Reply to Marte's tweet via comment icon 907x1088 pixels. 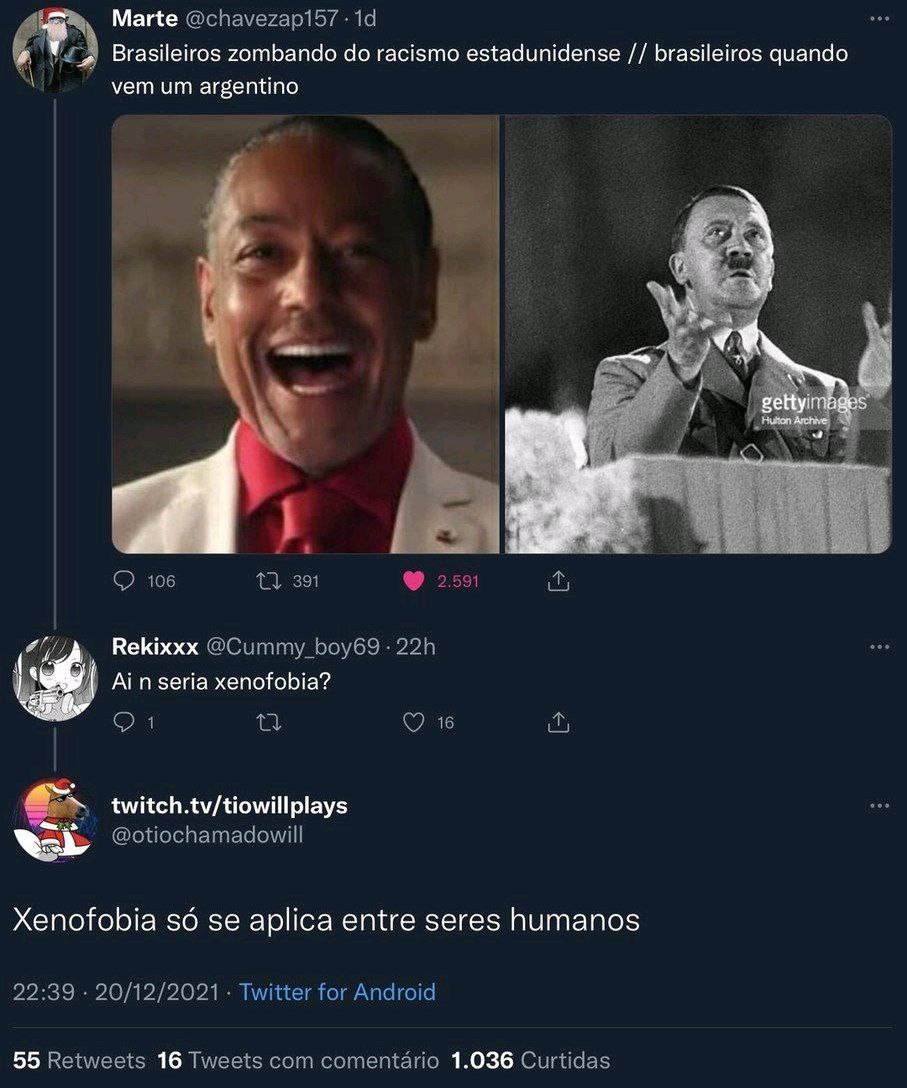[x=124, y=580]
